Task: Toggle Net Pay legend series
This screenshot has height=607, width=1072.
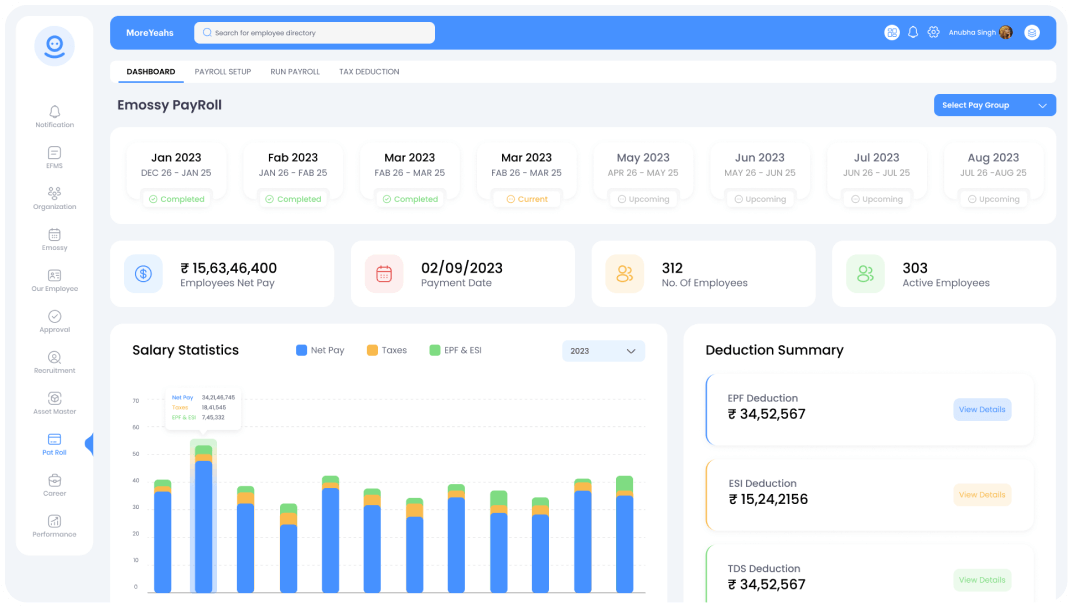Action: pyautogui.click(x=320, y=351)
